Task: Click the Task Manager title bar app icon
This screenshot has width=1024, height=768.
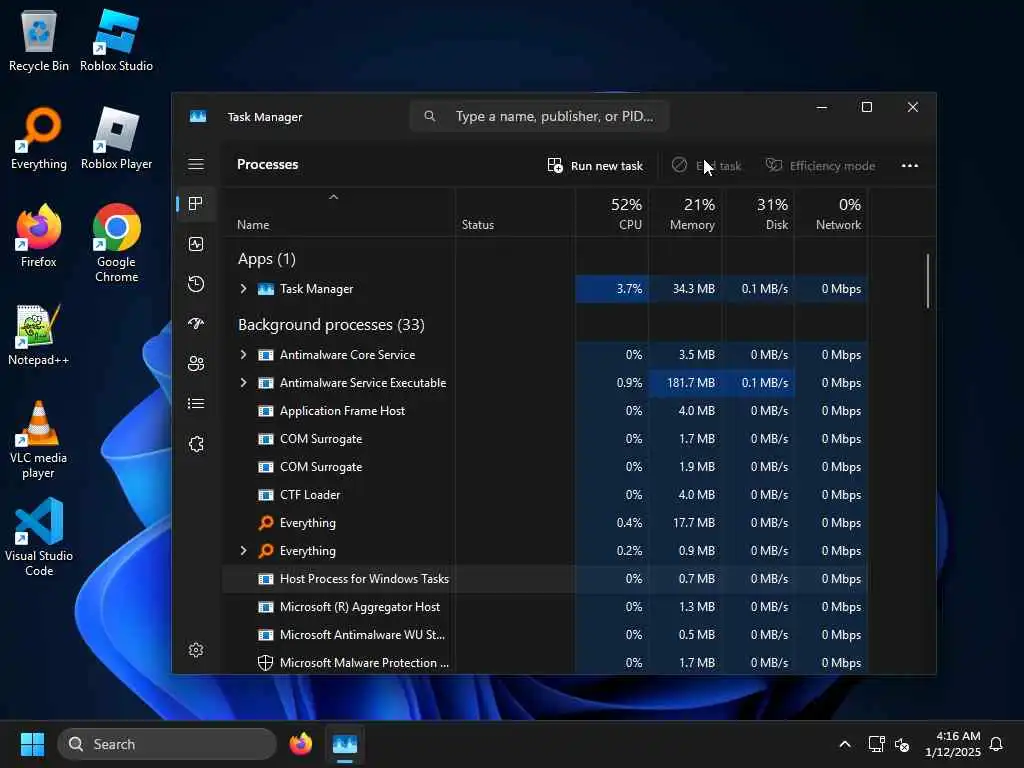Action: (198, 116)
